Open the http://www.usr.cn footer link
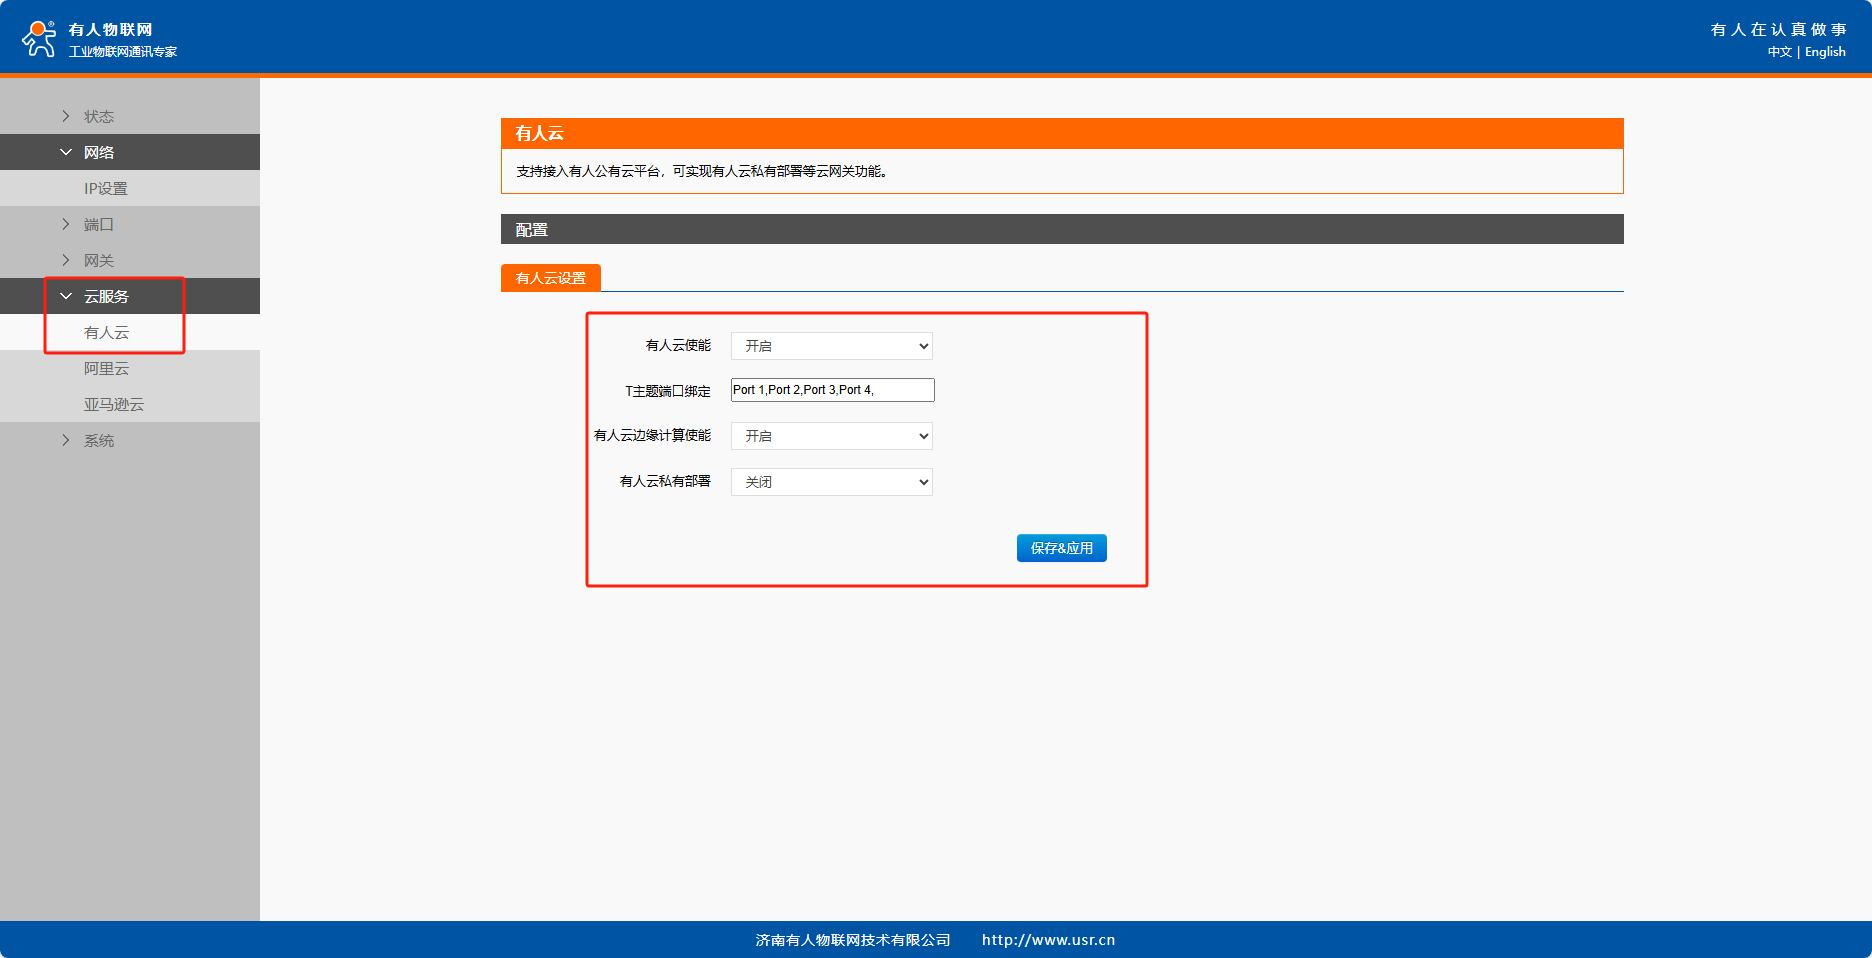The width and height of the screenshot is (1872, 958). [x=1048, y=940]
